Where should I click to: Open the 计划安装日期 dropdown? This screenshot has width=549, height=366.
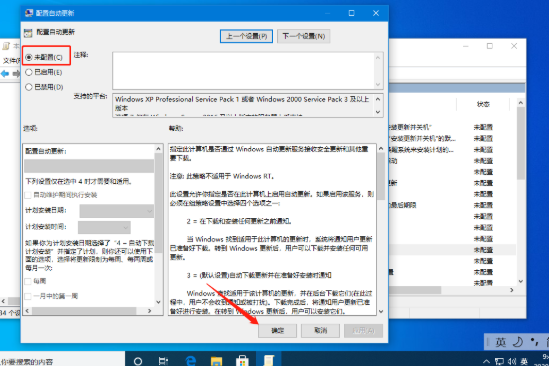[117, 211]
